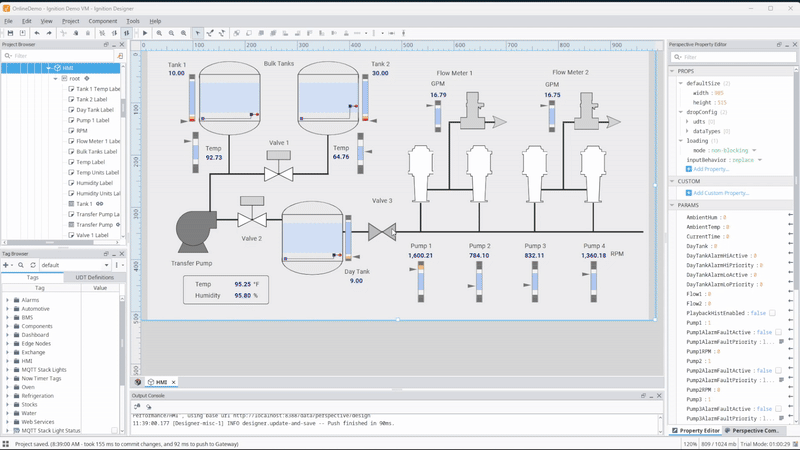800x450 pixels.
Task: Open the loading mode dropdown
Action: (754, 151)
